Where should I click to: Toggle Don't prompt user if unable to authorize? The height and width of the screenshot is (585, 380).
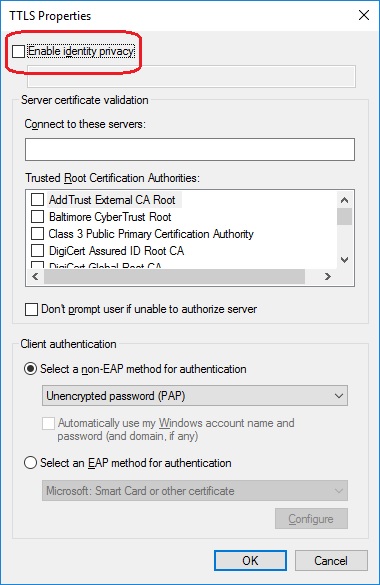[x=31, y=309]
